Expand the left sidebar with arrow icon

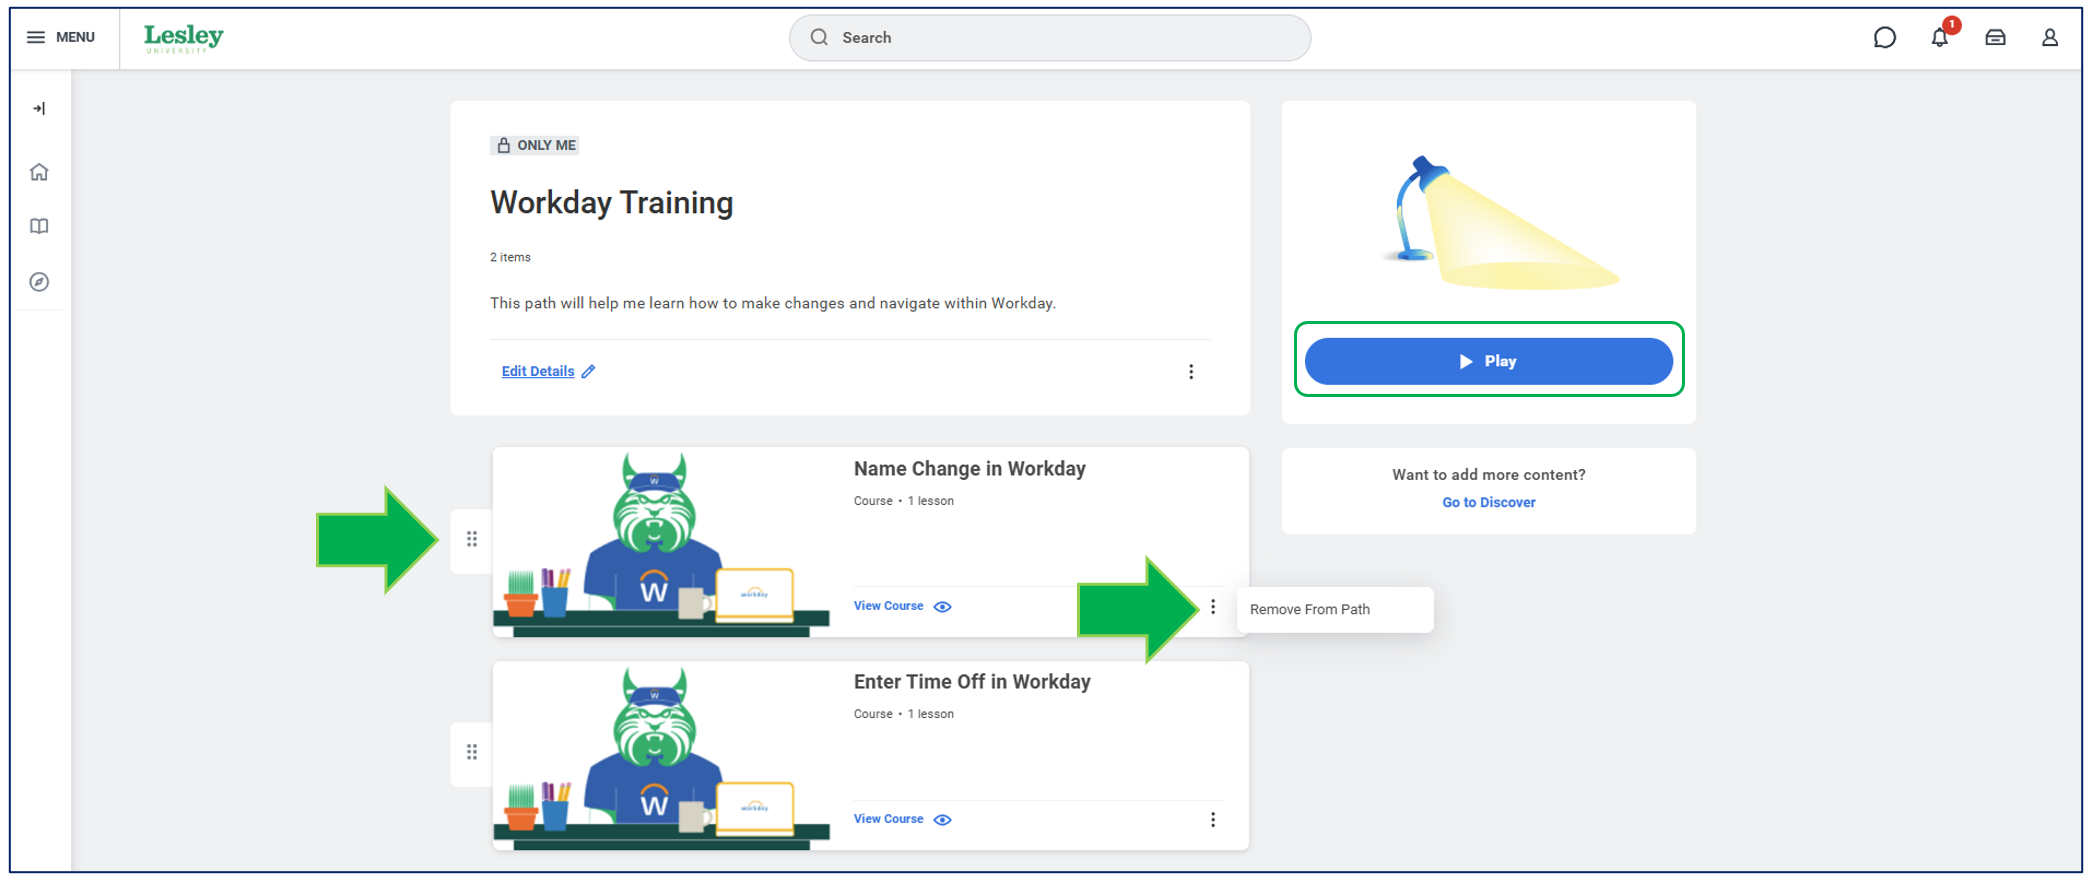click(x=39, y=108)
